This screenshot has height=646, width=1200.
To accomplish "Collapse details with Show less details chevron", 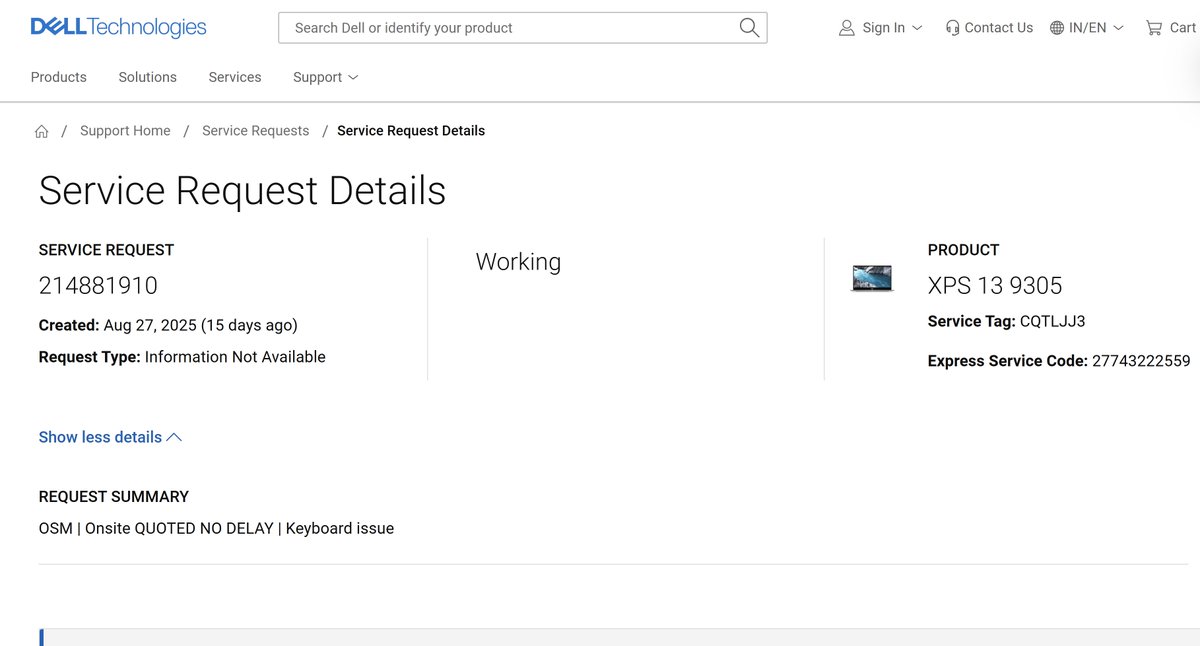I will click(x=174, y=437).
